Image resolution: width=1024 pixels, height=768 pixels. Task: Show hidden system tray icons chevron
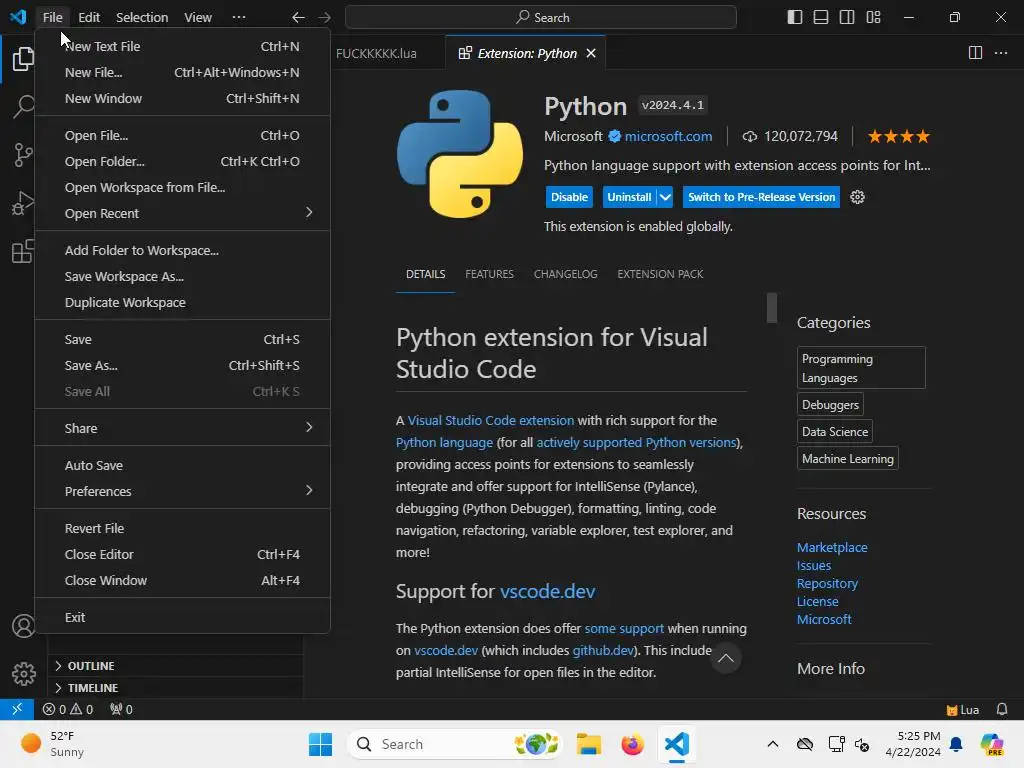[773, 744]
